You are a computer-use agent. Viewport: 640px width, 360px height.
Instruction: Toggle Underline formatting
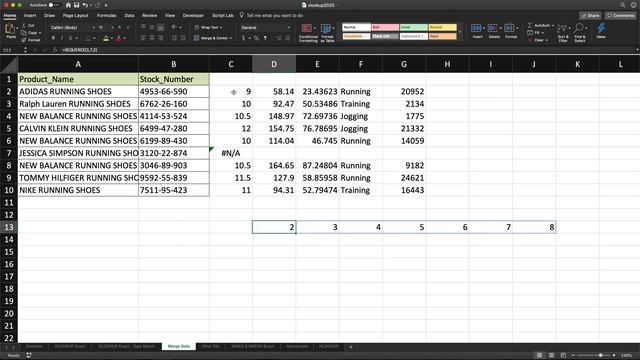(70, 38)
